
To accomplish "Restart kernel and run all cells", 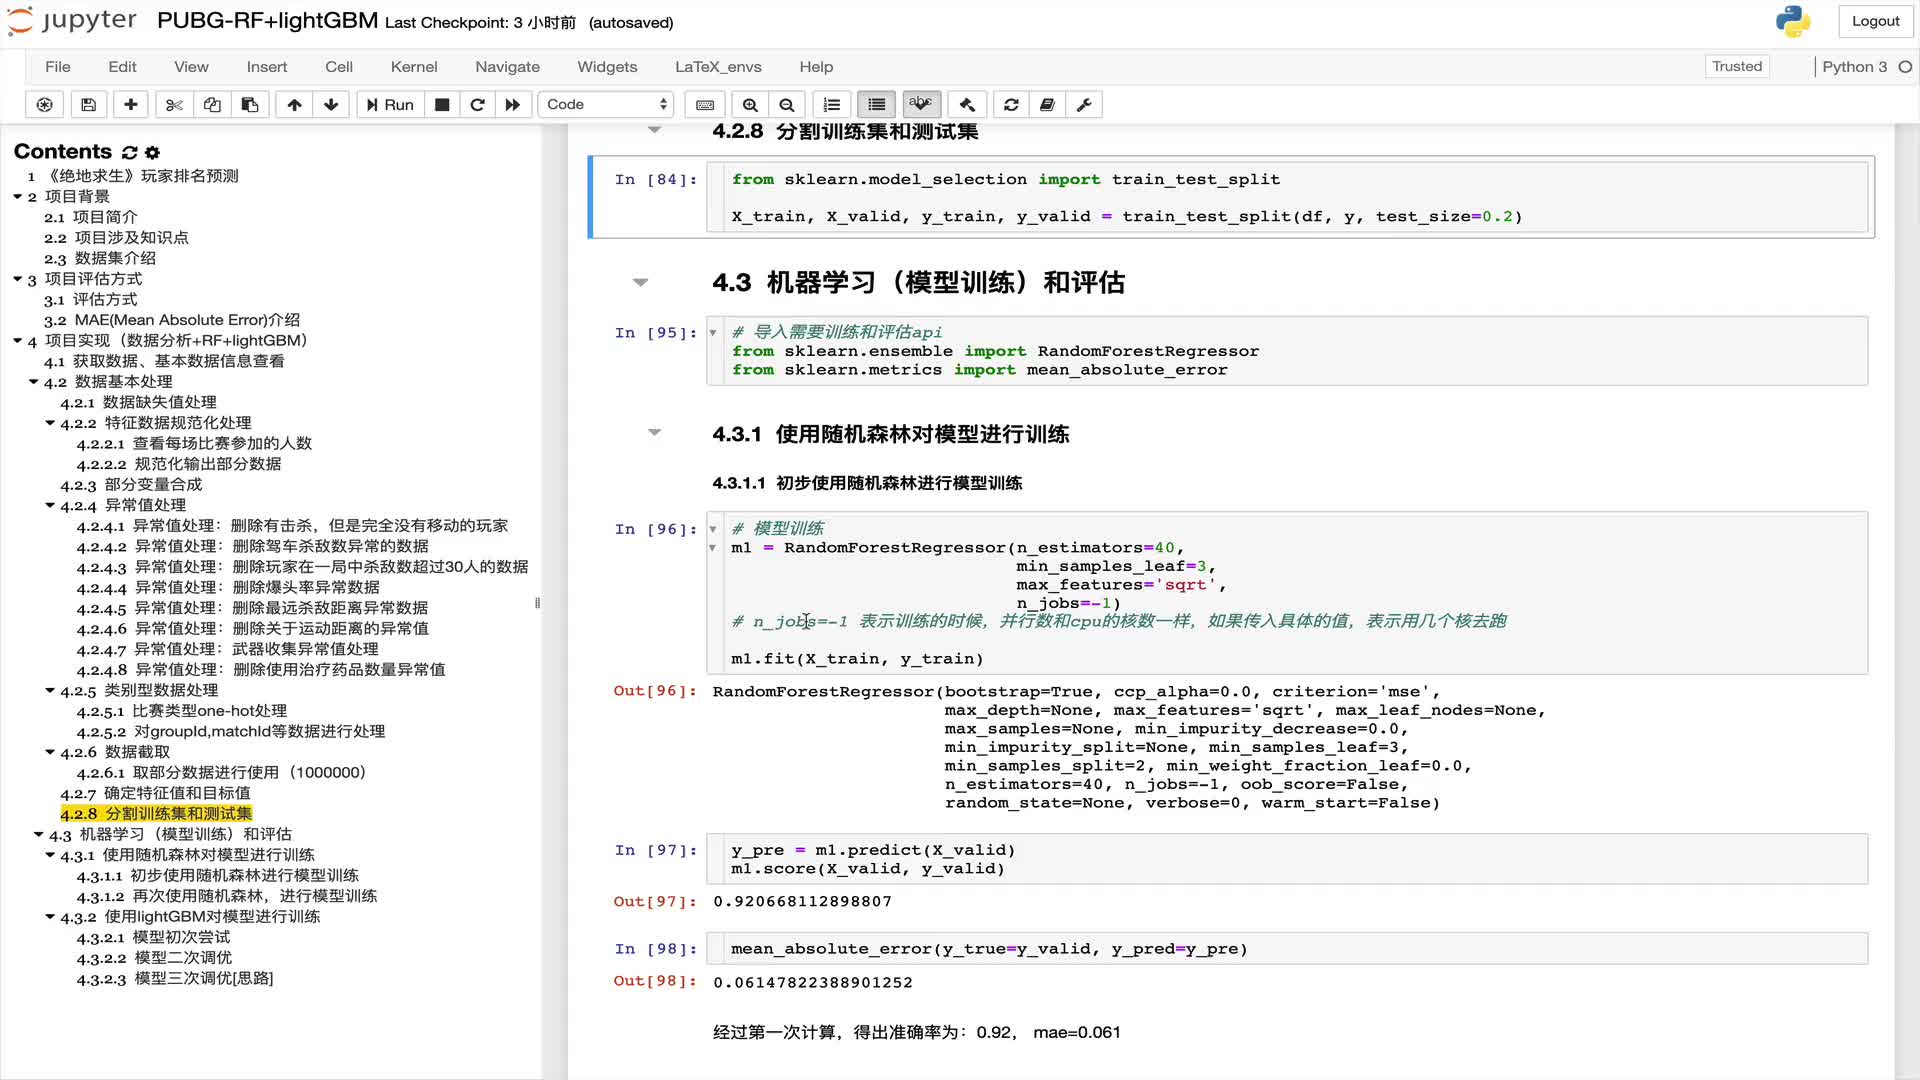I will [x=513, y=104].
